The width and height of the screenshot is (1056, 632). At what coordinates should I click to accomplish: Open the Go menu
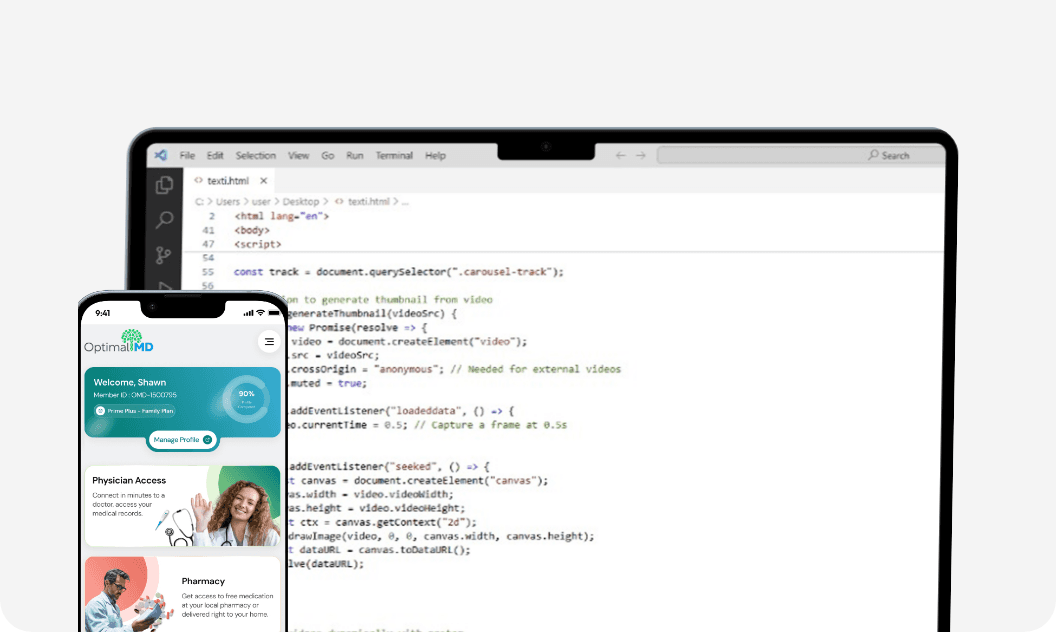tap(328, 155)
